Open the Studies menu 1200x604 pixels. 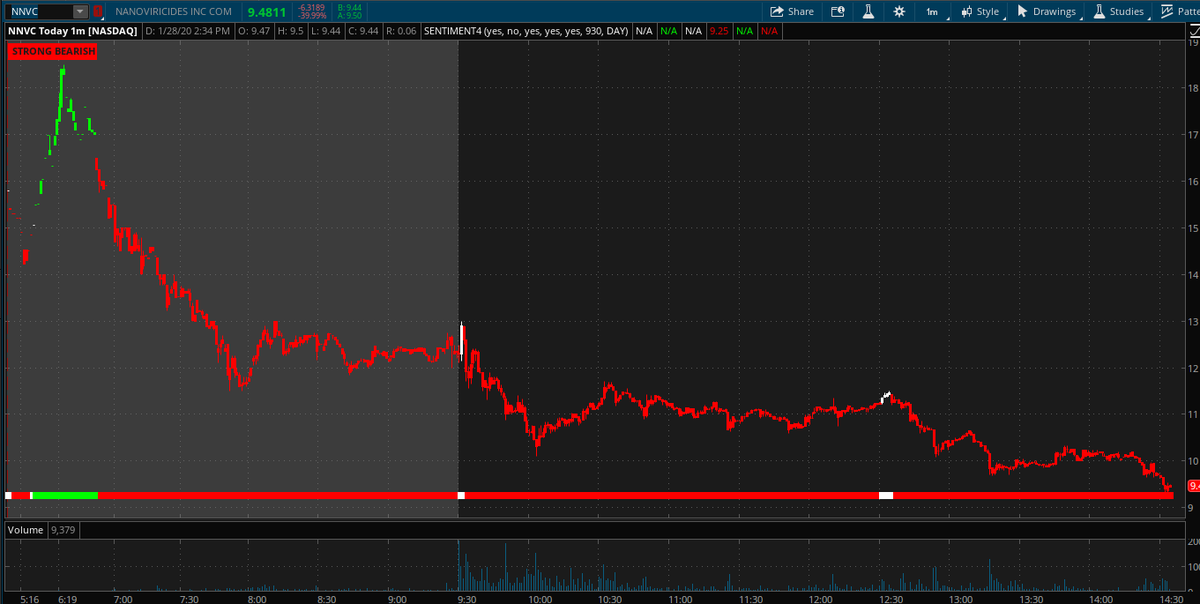(1118, 11)
